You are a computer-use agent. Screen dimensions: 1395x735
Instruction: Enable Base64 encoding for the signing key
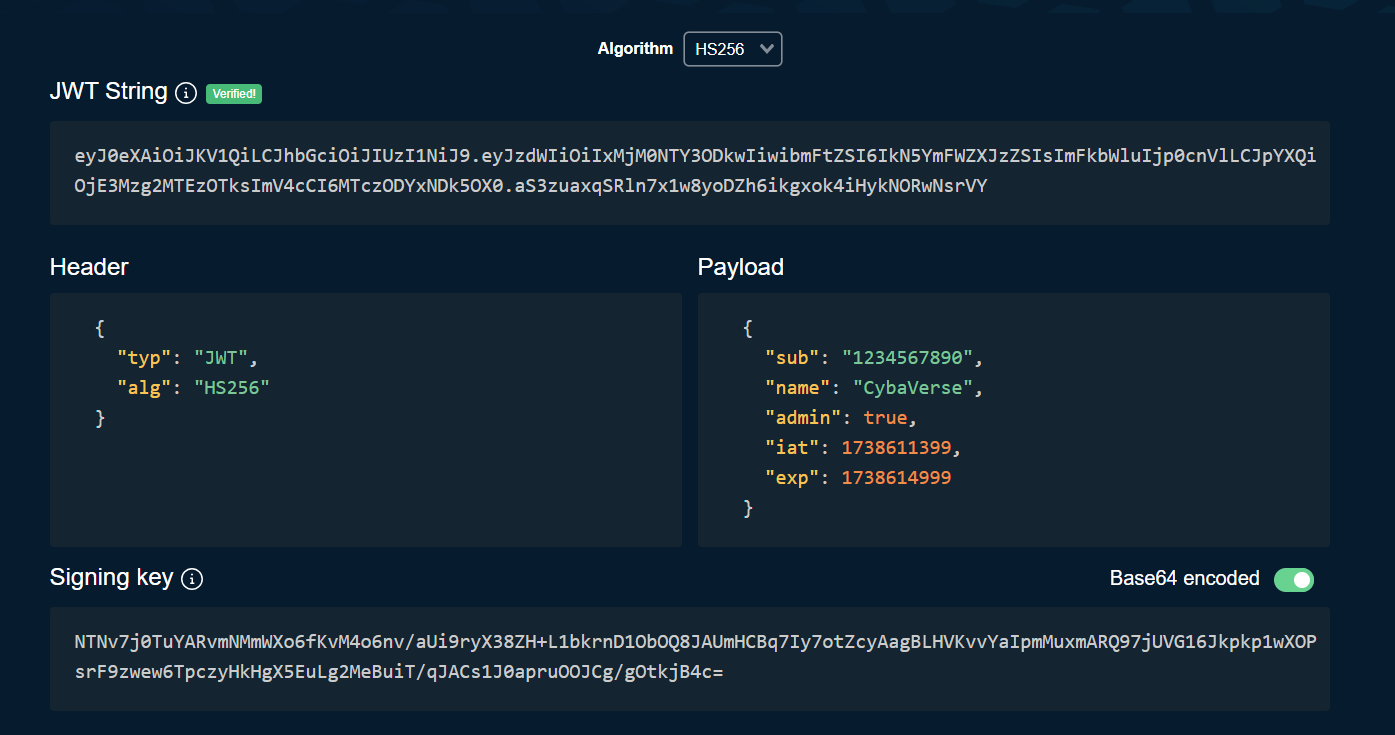pyautogui.click(x=1294, y=579)
